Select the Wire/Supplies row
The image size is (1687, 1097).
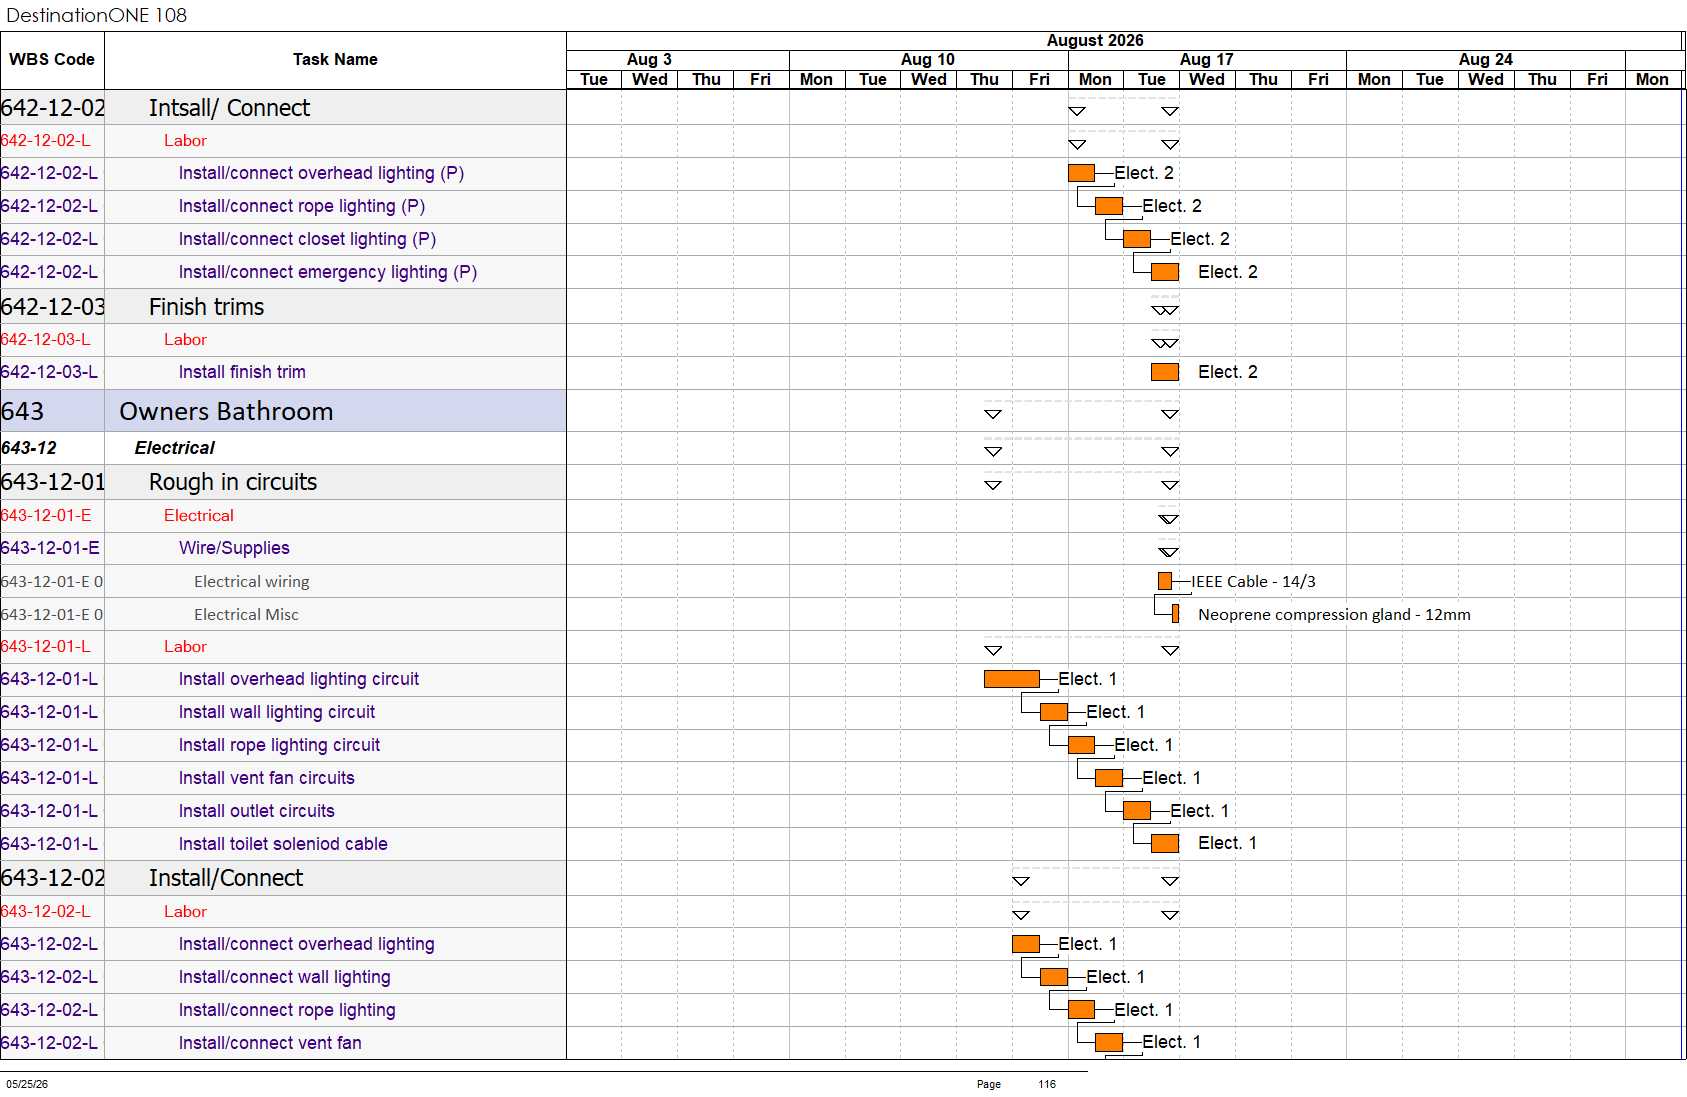coord(283,548)
